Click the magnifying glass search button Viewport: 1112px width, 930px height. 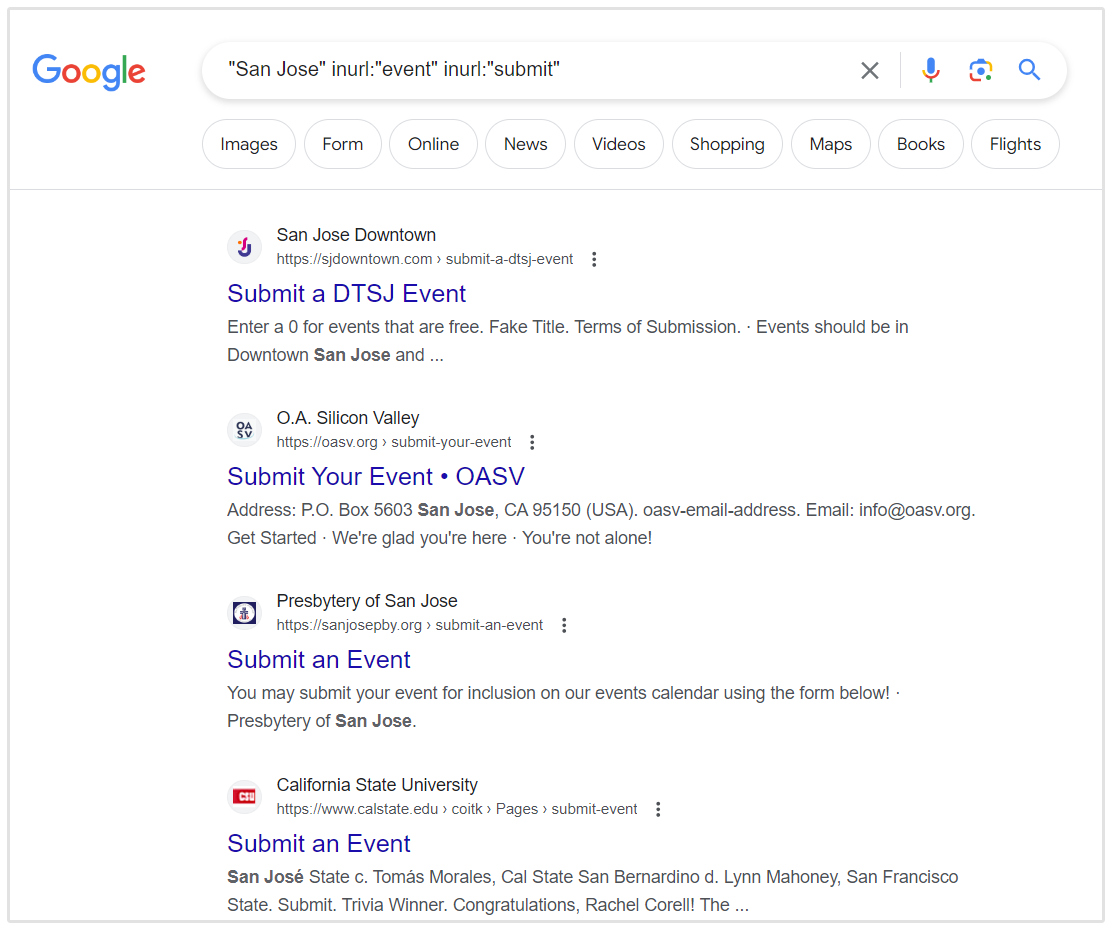(1029, 70)
